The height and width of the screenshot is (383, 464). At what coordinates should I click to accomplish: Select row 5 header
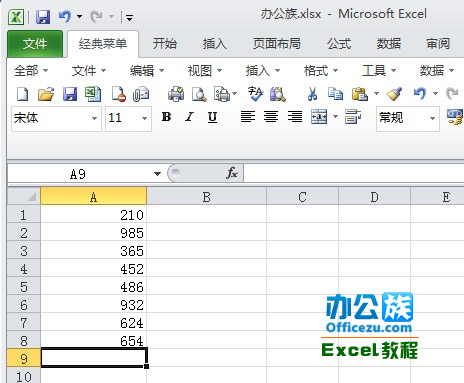tap(24, 287)
